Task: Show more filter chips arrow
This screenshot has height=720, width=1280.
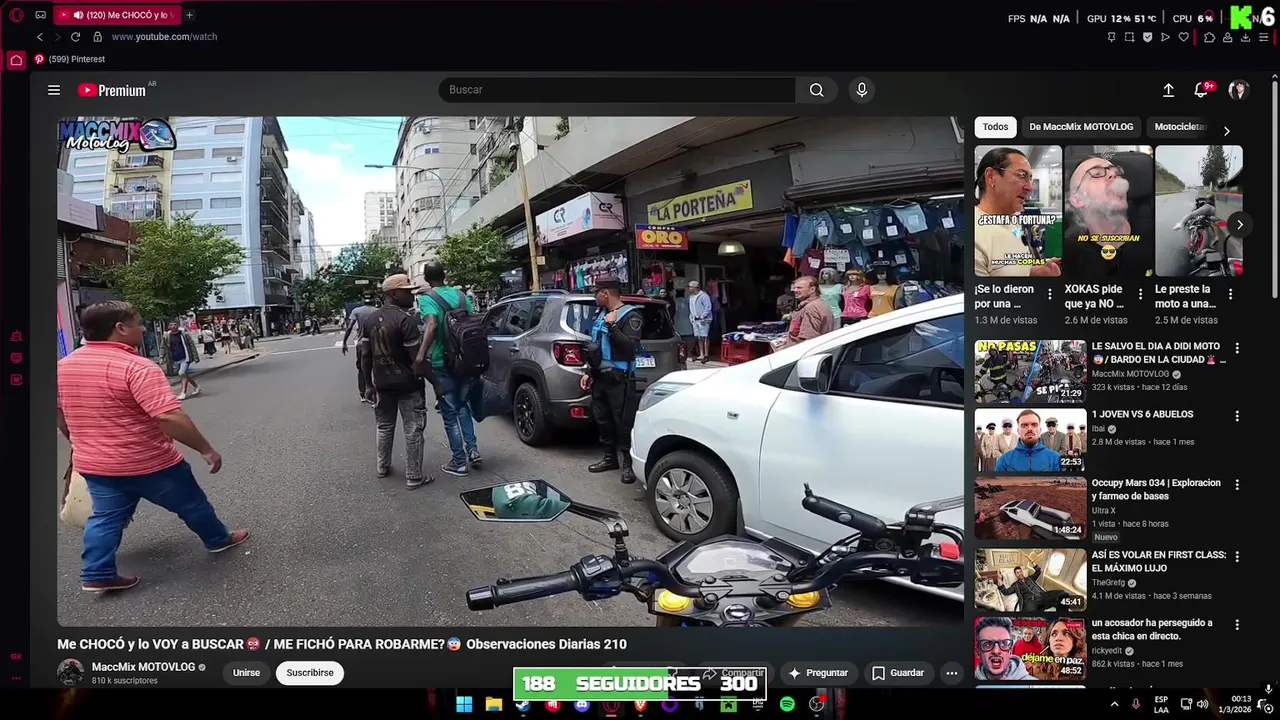Action: pyautogui.click(x=1227, y=130)
